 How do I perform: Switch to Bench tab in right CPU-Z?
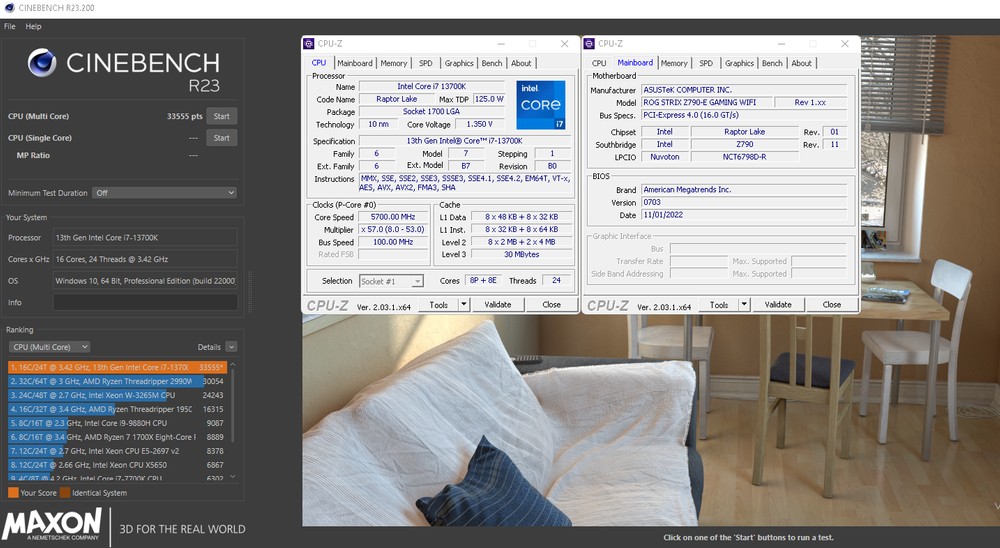(x=772, y=63)
